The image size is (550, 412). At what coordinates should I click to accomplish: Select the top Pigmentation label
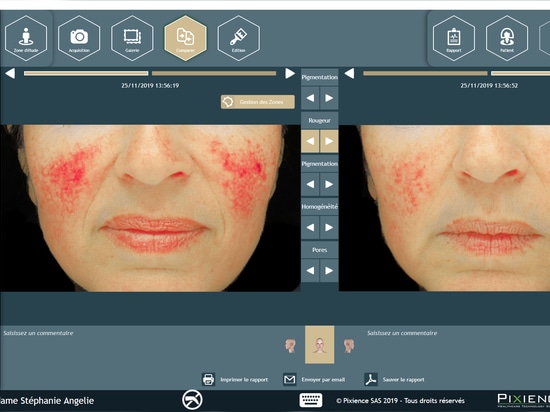click(x=320, y=77)
